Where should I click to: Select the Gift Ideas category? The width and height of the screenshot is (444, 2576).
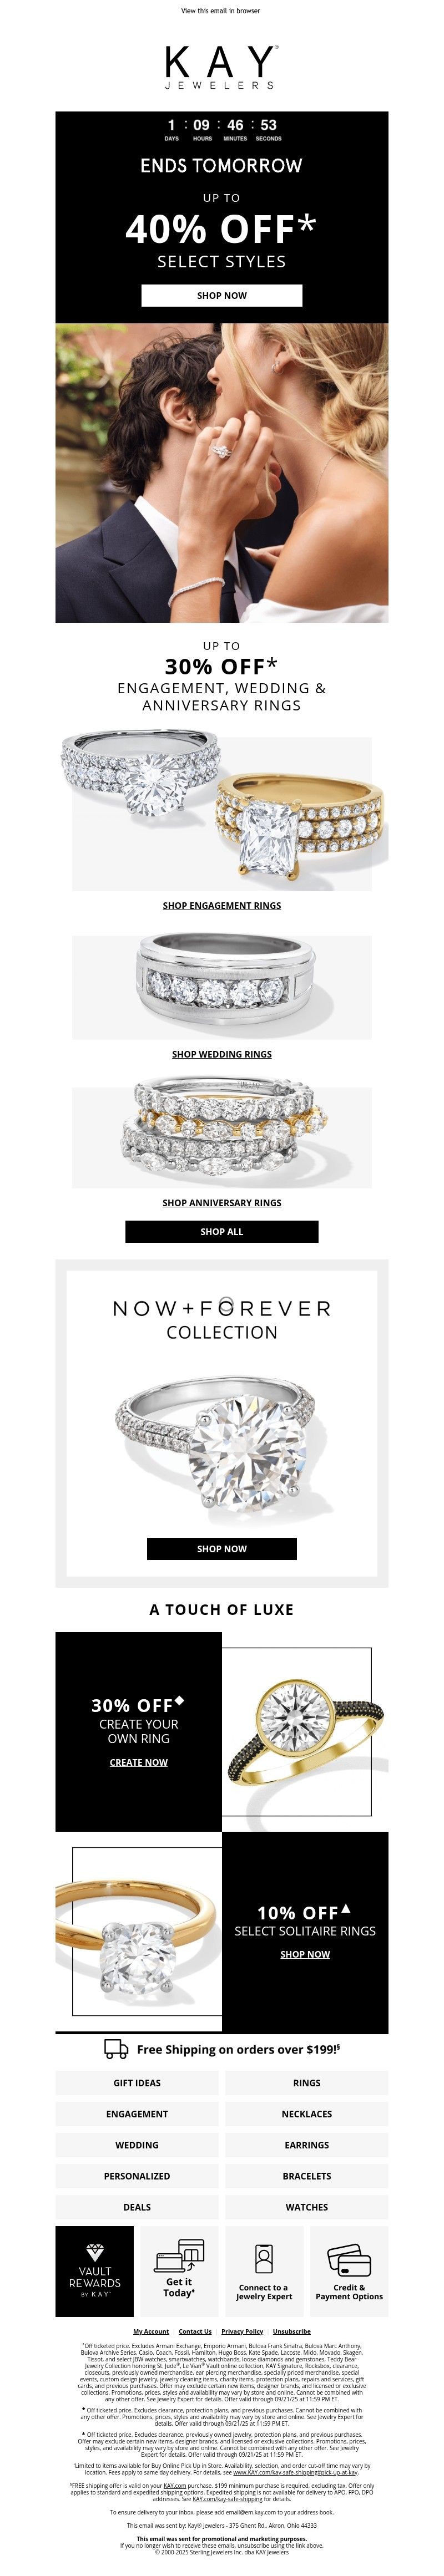click(137, 2083)
